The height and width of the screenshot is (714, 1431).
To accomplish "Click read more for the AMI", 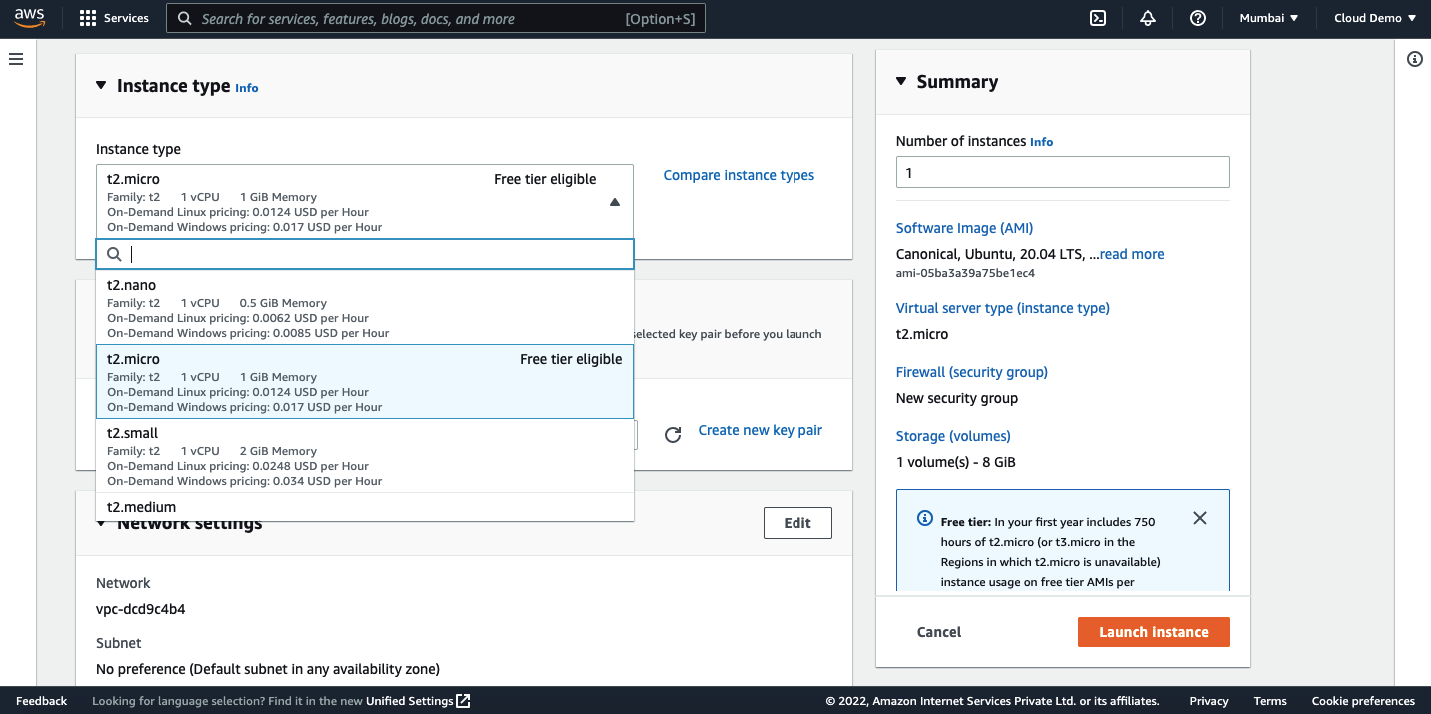I will 1132,254.
